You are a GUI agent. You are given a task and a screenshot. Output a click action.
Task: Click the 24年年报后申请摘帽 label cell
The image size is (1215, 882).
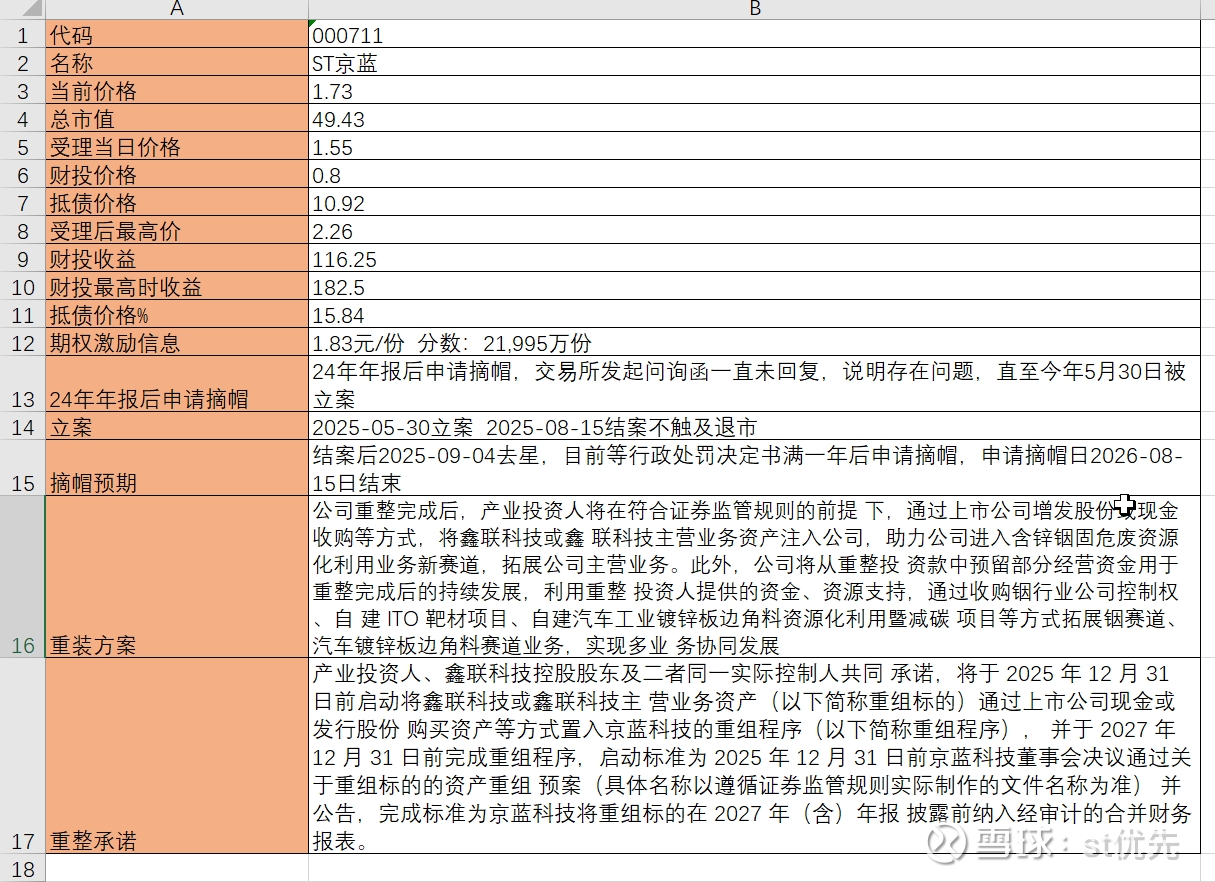click(x=177, y=384)
